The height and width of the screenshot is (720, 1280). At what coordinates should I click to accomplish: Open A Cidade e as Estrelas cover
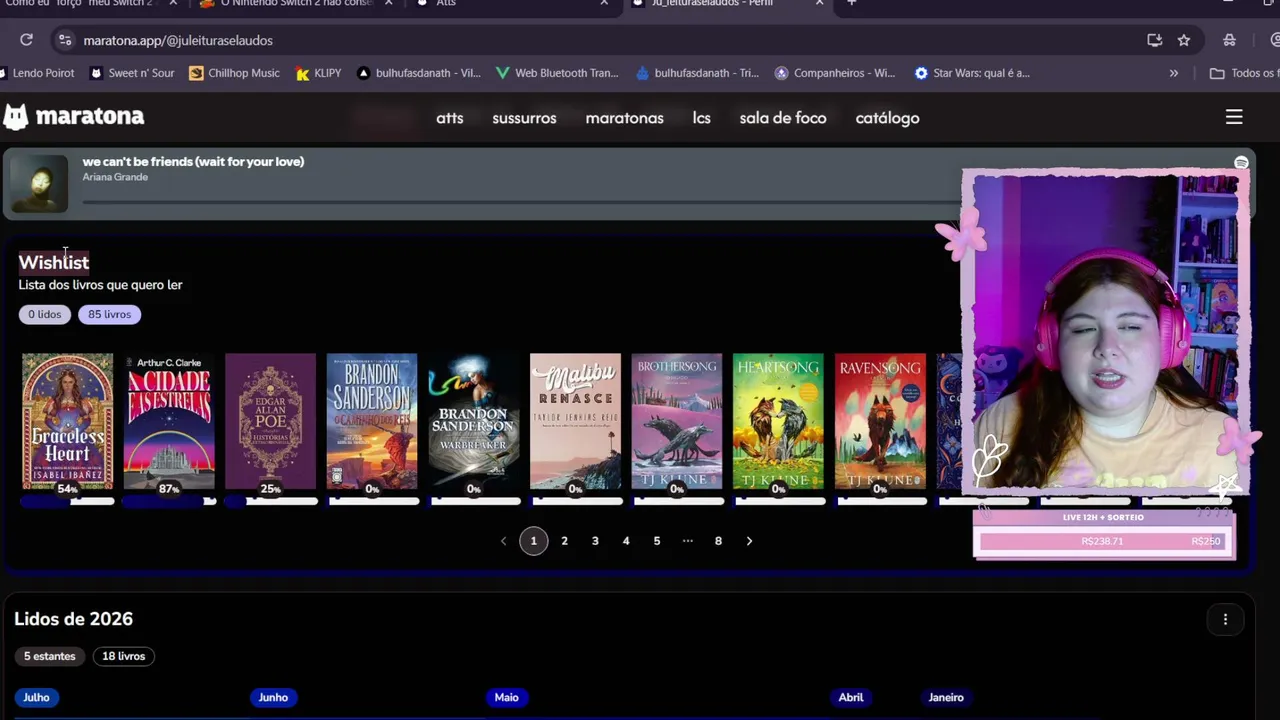tap(169, 421)
